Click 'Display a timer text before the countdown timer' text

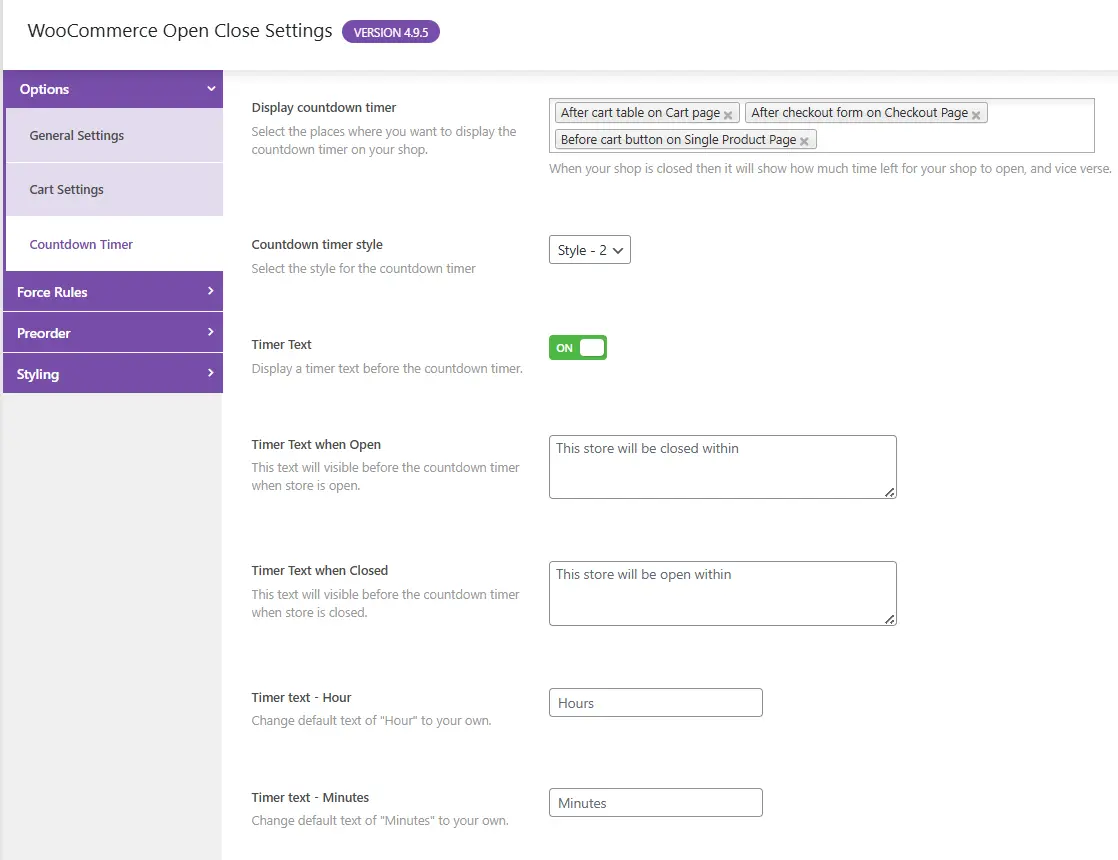pyautogui.click(x=386, y=369)
